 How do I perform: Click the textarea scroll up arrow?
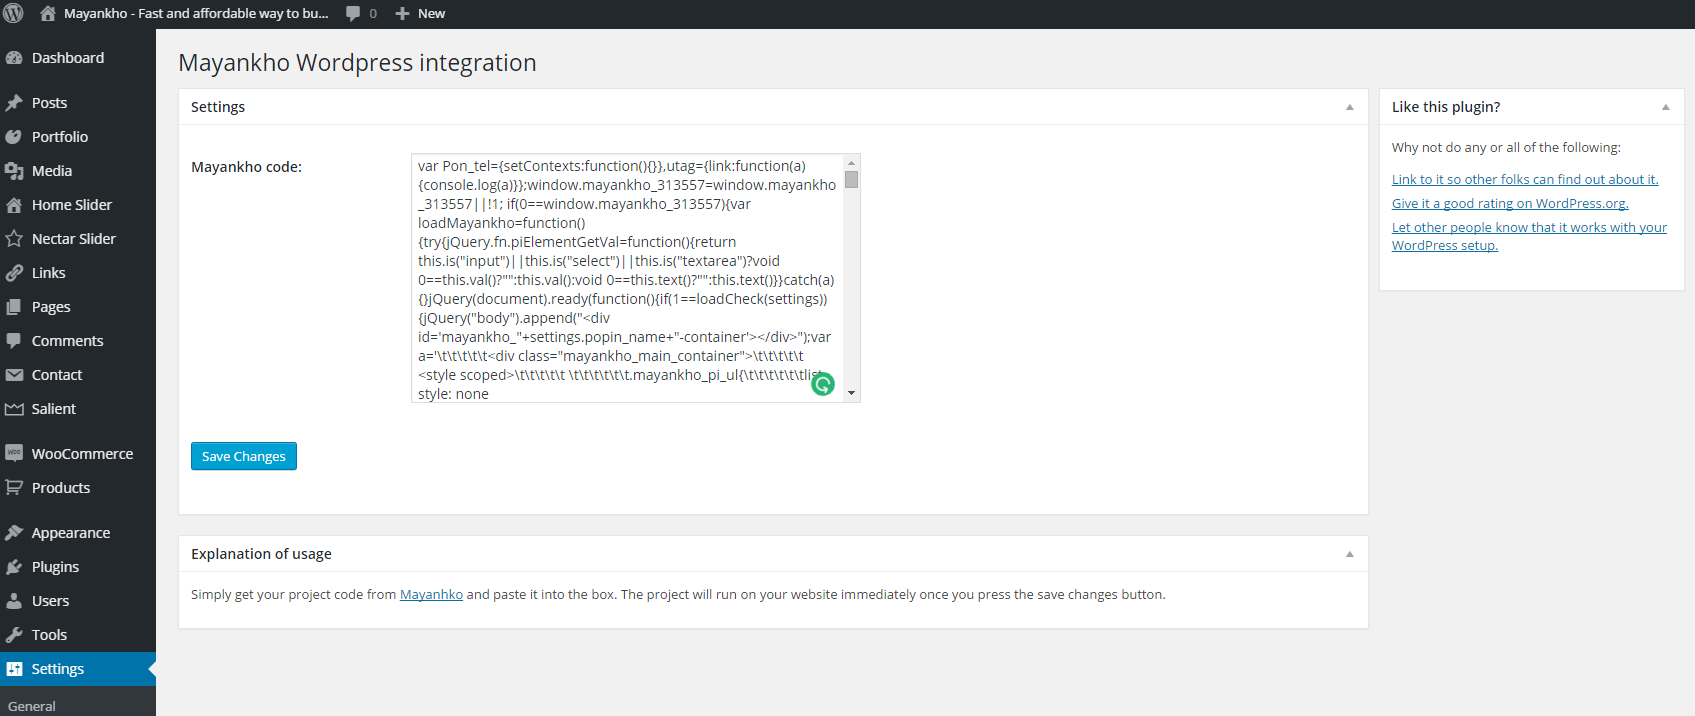pyautogui.click(x=851, y=162)
